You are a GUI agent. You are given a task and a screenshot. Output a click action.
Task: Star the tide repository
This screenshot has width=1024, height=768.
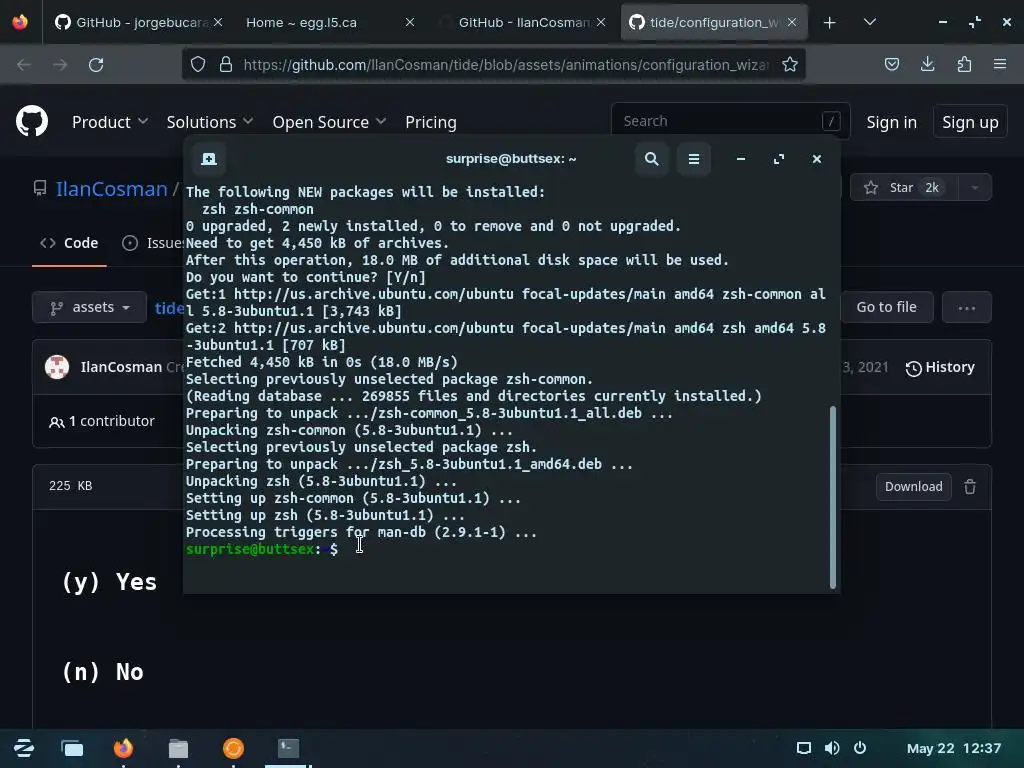pos(904,187)
